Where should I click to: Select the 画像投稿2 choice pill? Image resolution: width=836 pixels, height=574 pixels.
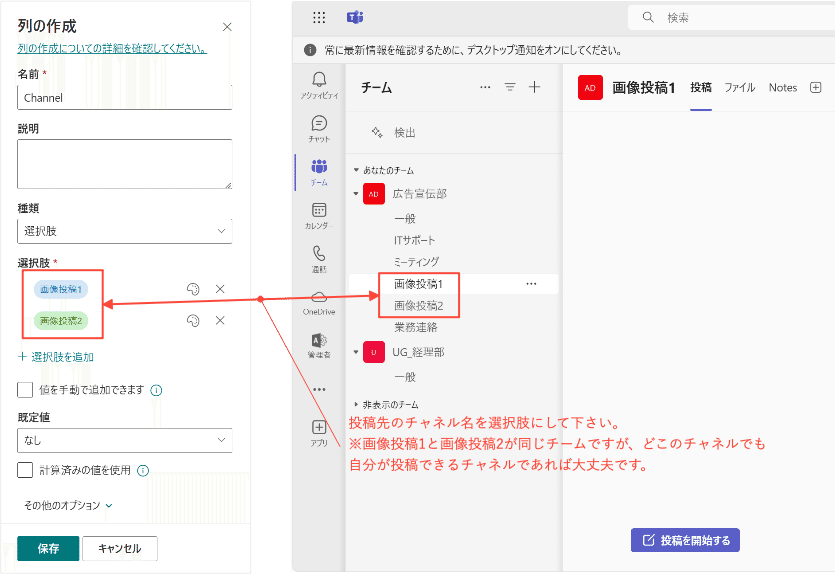pyautogui.click(x=61, y=321)
